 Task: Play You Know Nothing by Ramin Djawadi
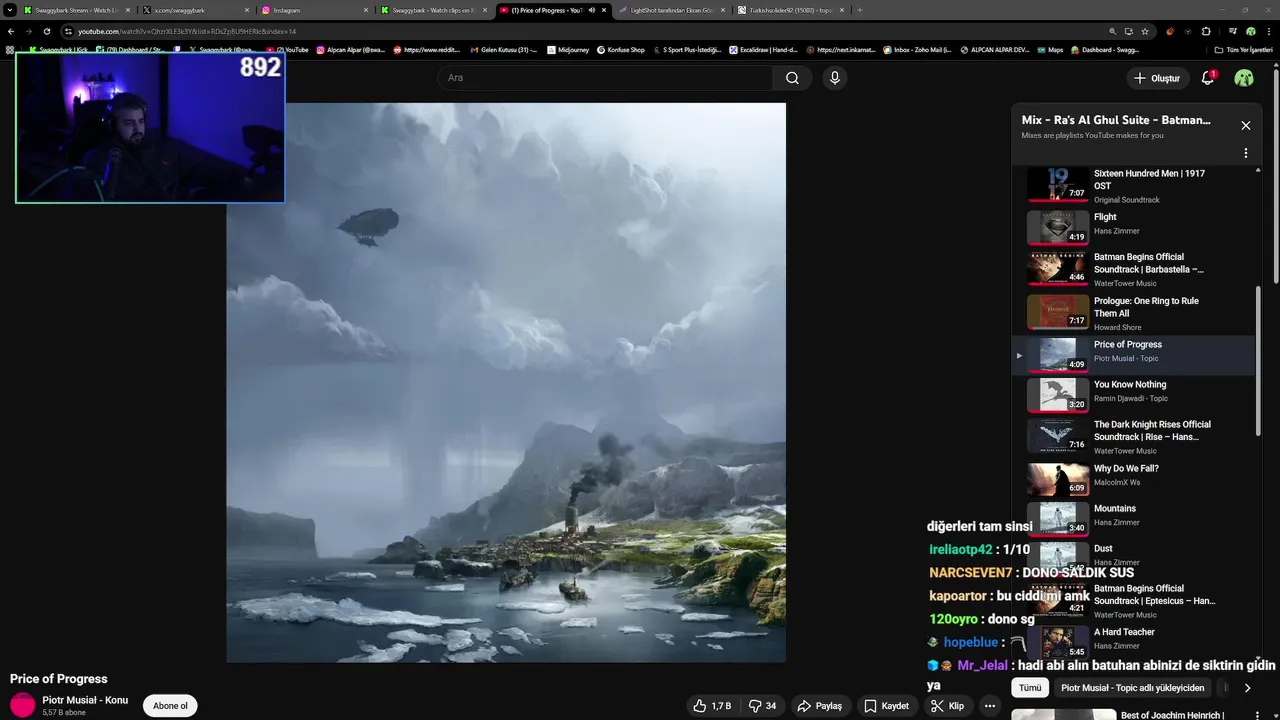1132,394
